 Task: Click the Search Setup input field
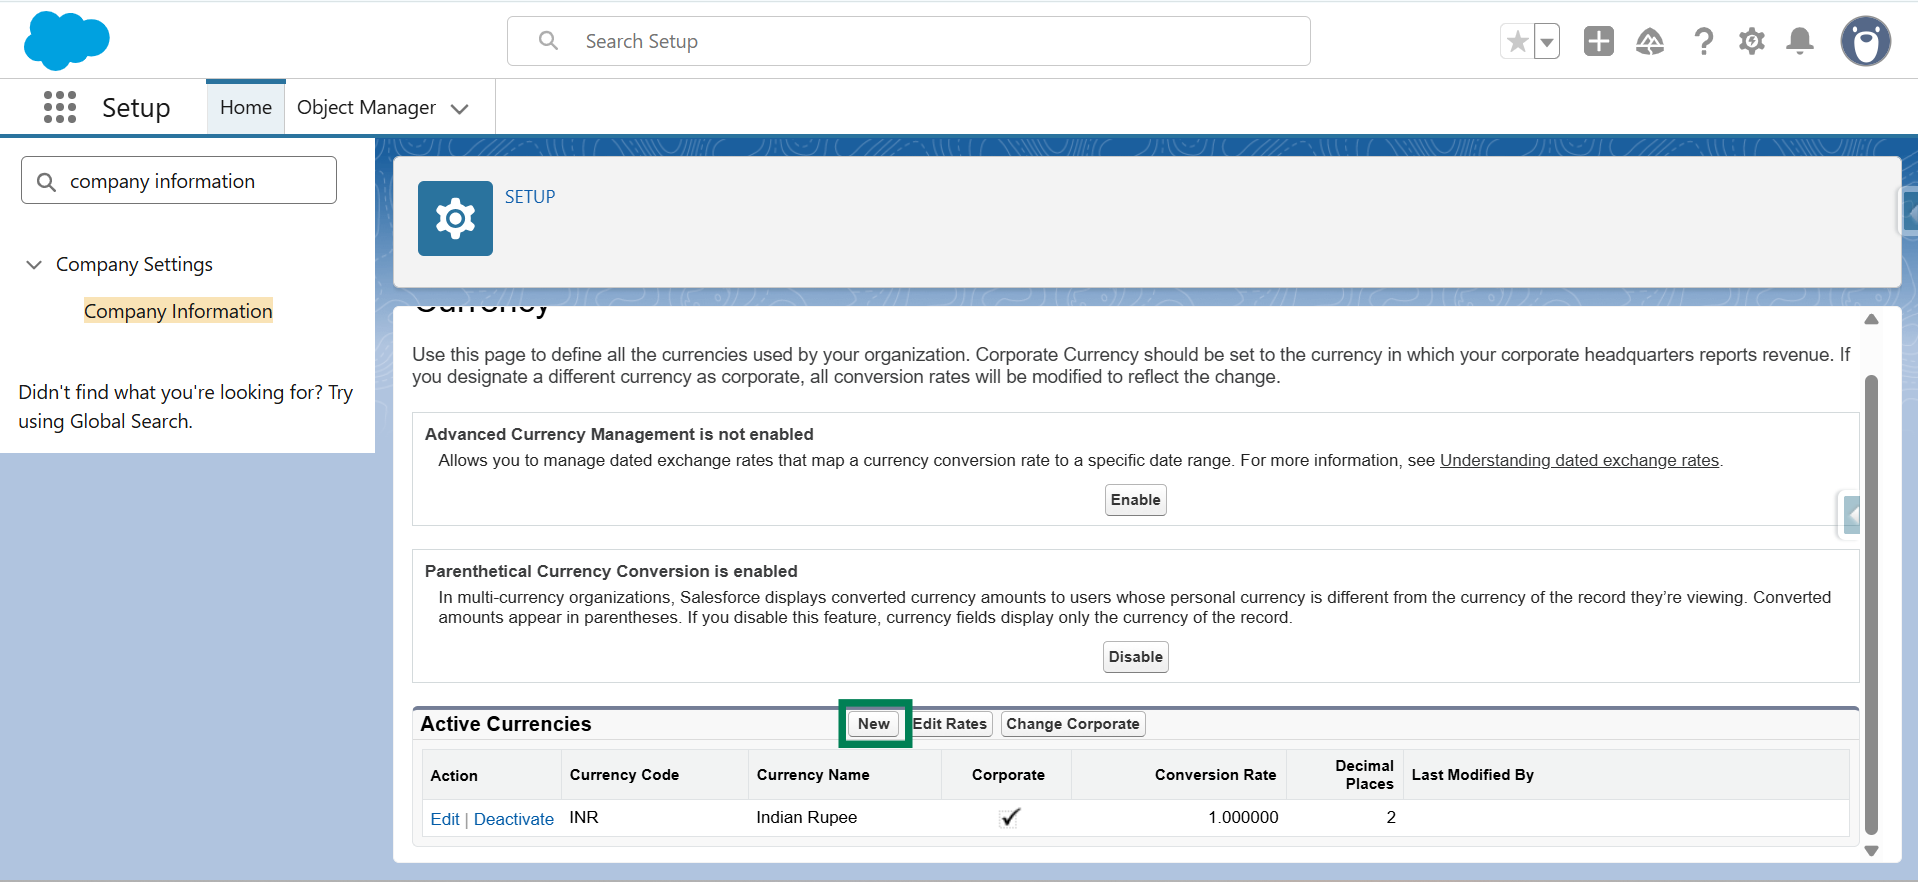(908, 41)
